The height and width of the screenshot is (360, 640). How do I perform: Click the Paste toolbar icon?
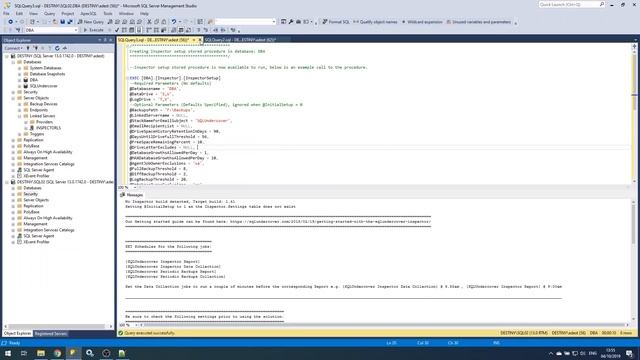coord(164,22)
